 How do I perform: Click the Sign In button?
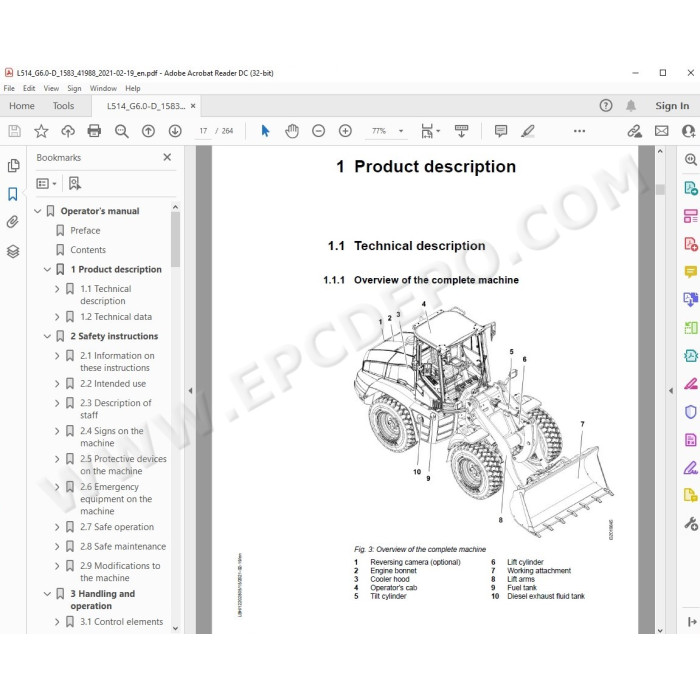672,106
